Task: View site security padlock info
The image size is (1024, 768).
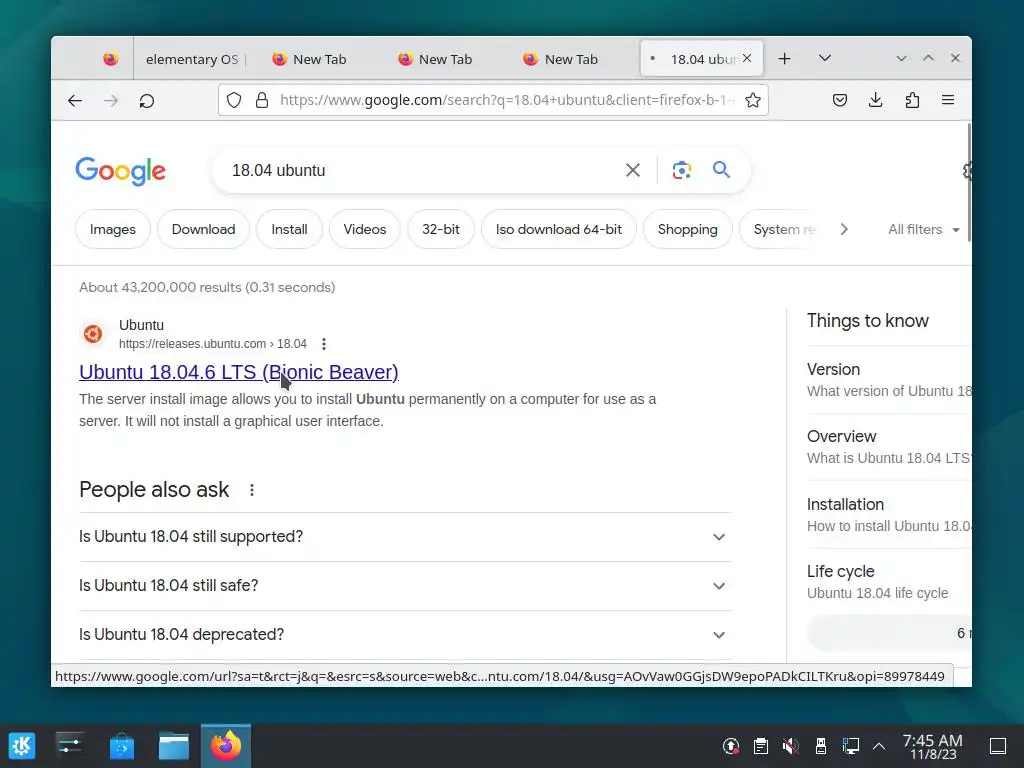Action: click(x=262, y=100)
